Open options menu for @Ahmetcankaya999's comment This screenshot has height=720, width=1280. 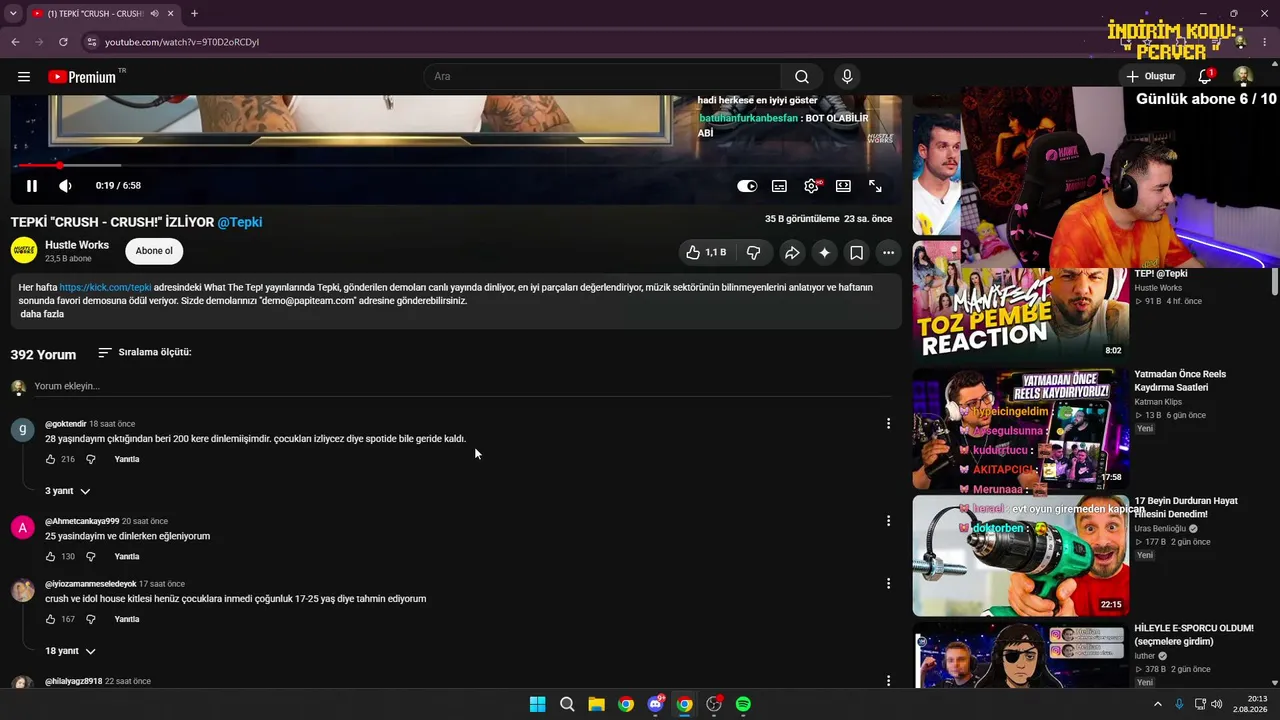tap(888, 521)
